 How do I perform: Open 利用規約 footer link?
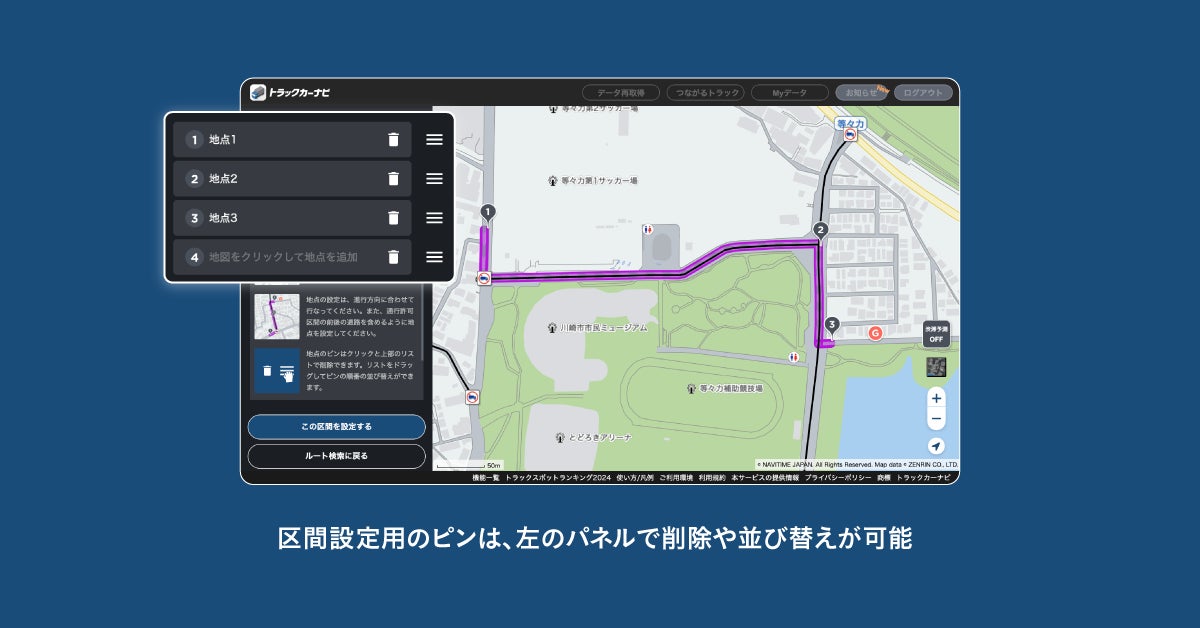pos(712,478)
